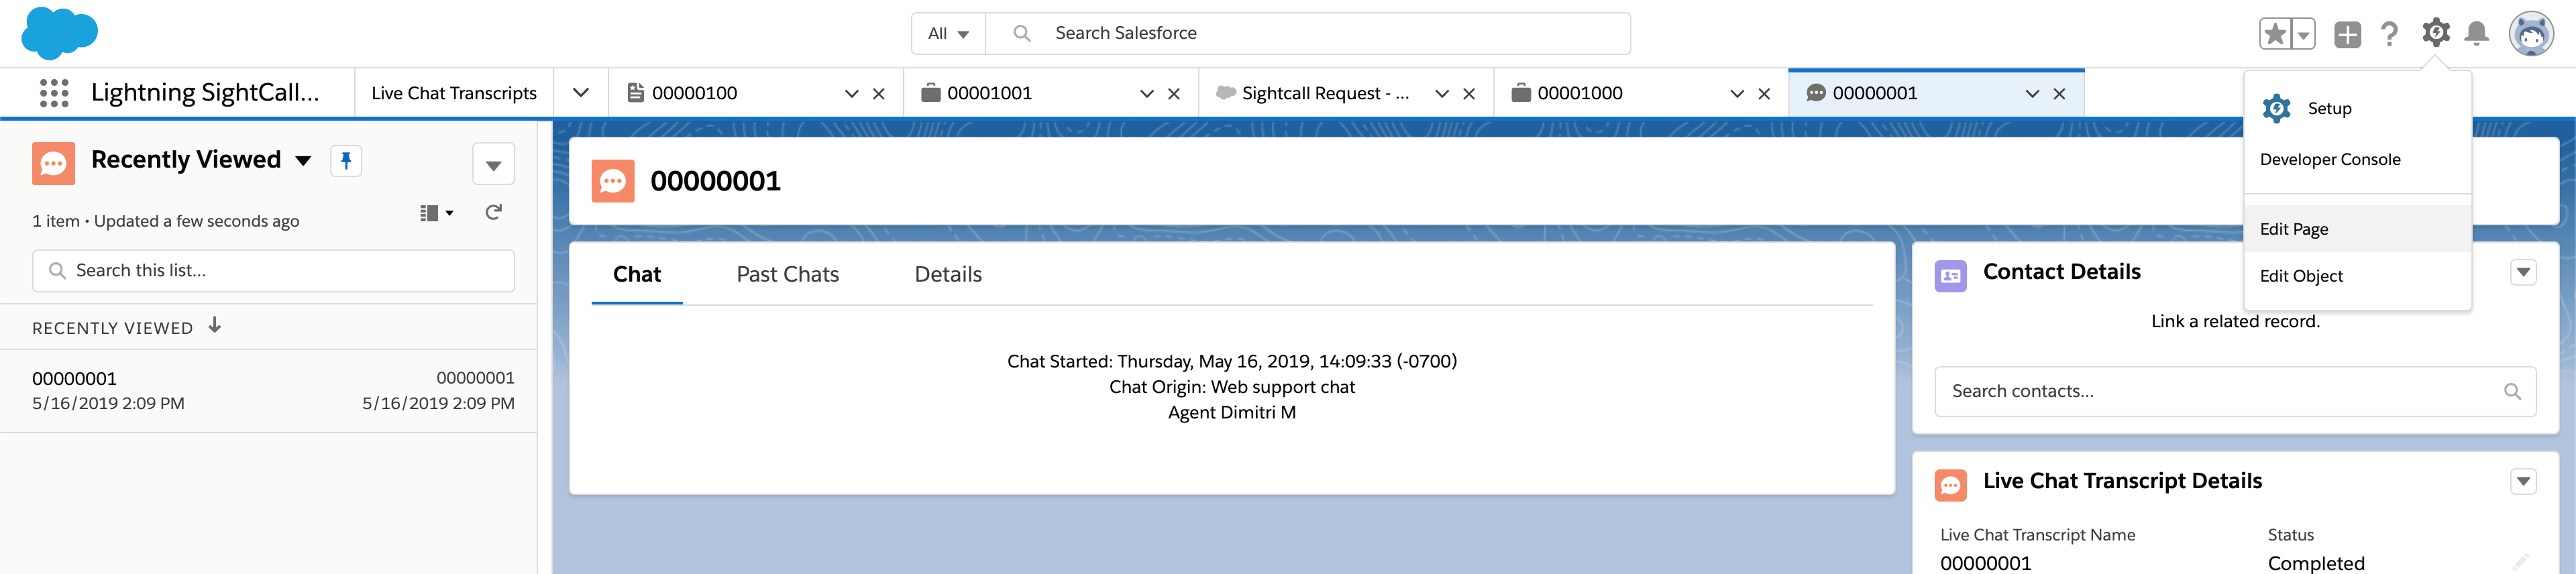Image resolution: width=2576 pixels, height=574 pixels.
Task: Open actions chevron for Sightcall Request tab
Action: tap(1442, 93)
